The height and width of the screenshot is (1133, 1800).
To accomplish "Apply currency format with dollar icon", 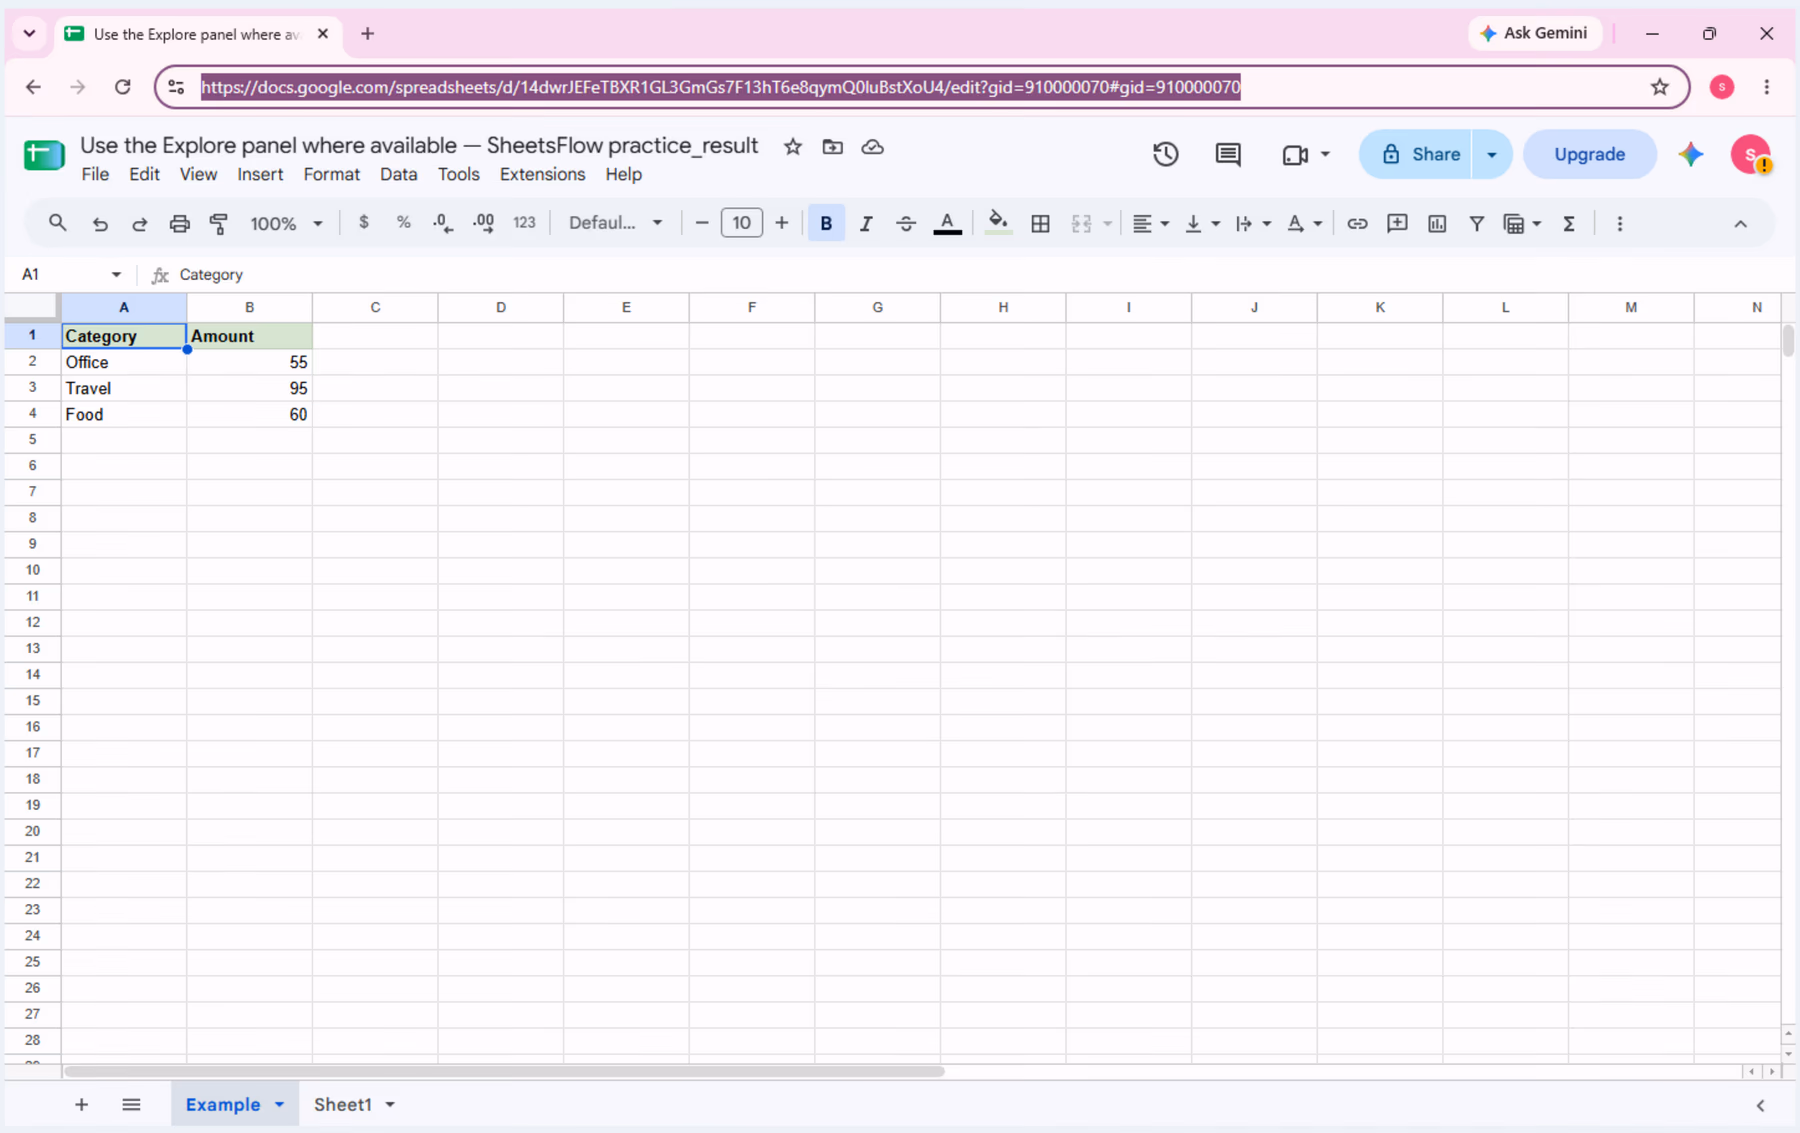I will [364, 223].
